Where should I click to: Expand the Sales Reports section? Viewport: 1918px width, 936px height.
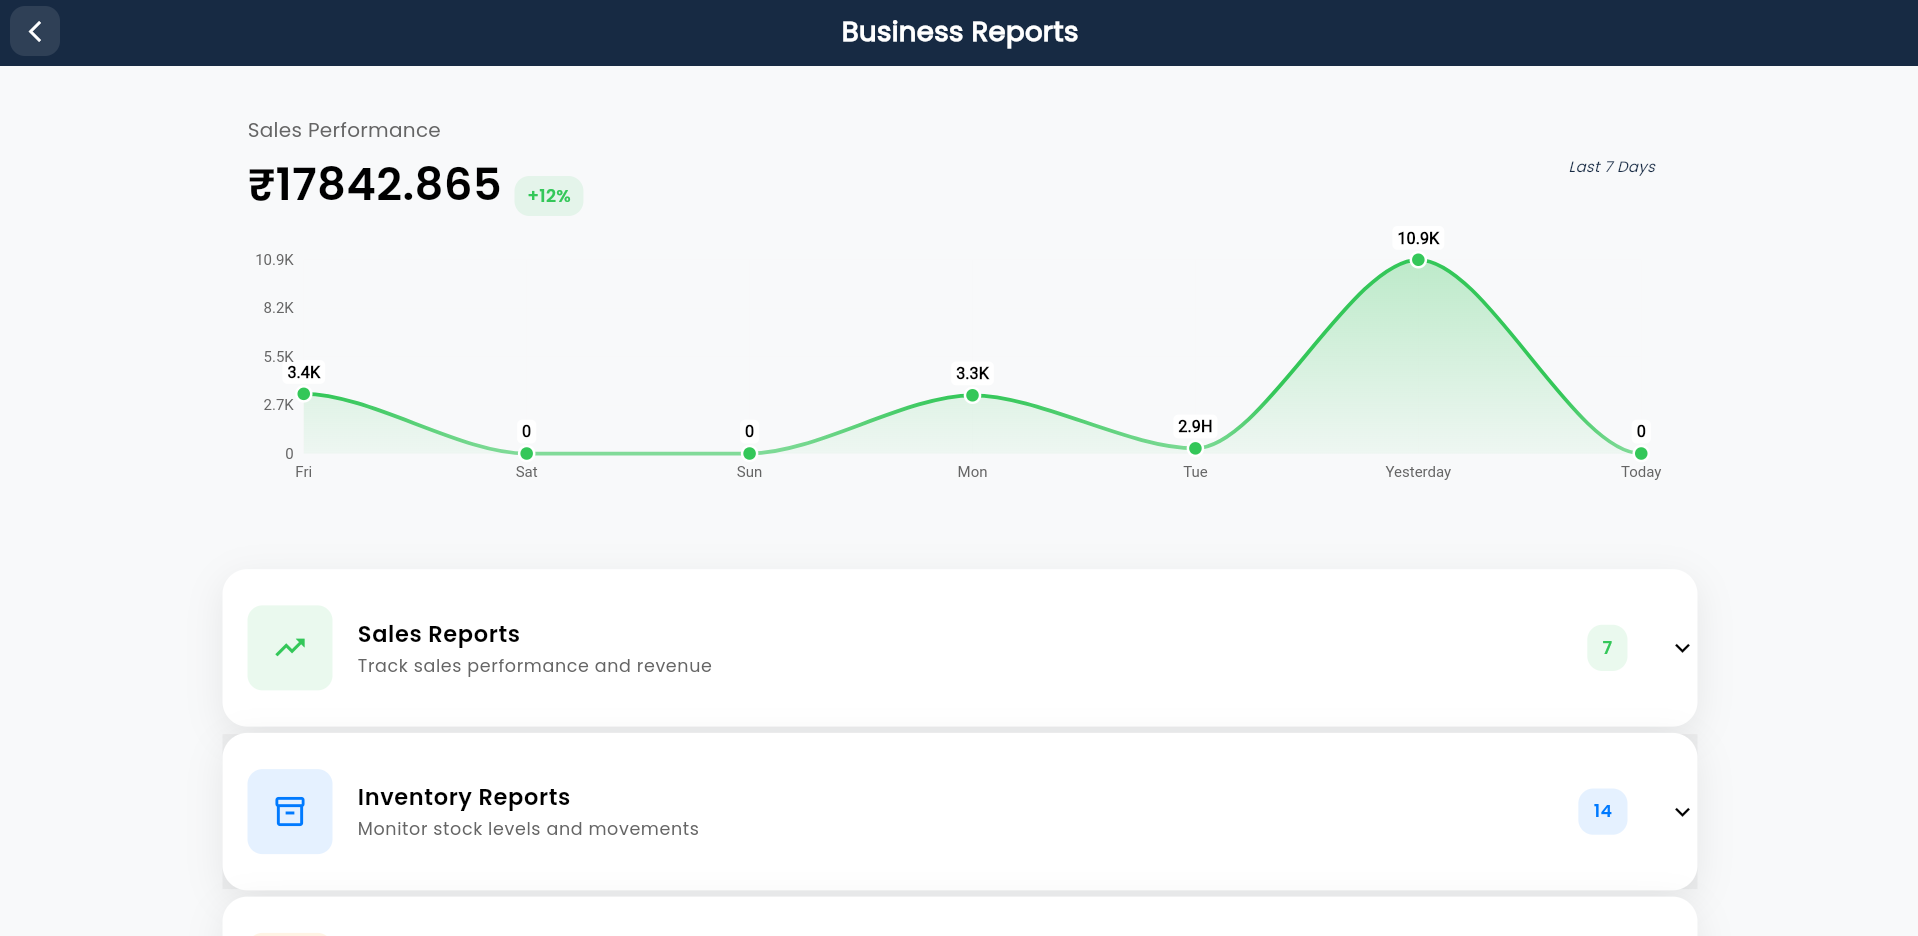point(1682,648)
